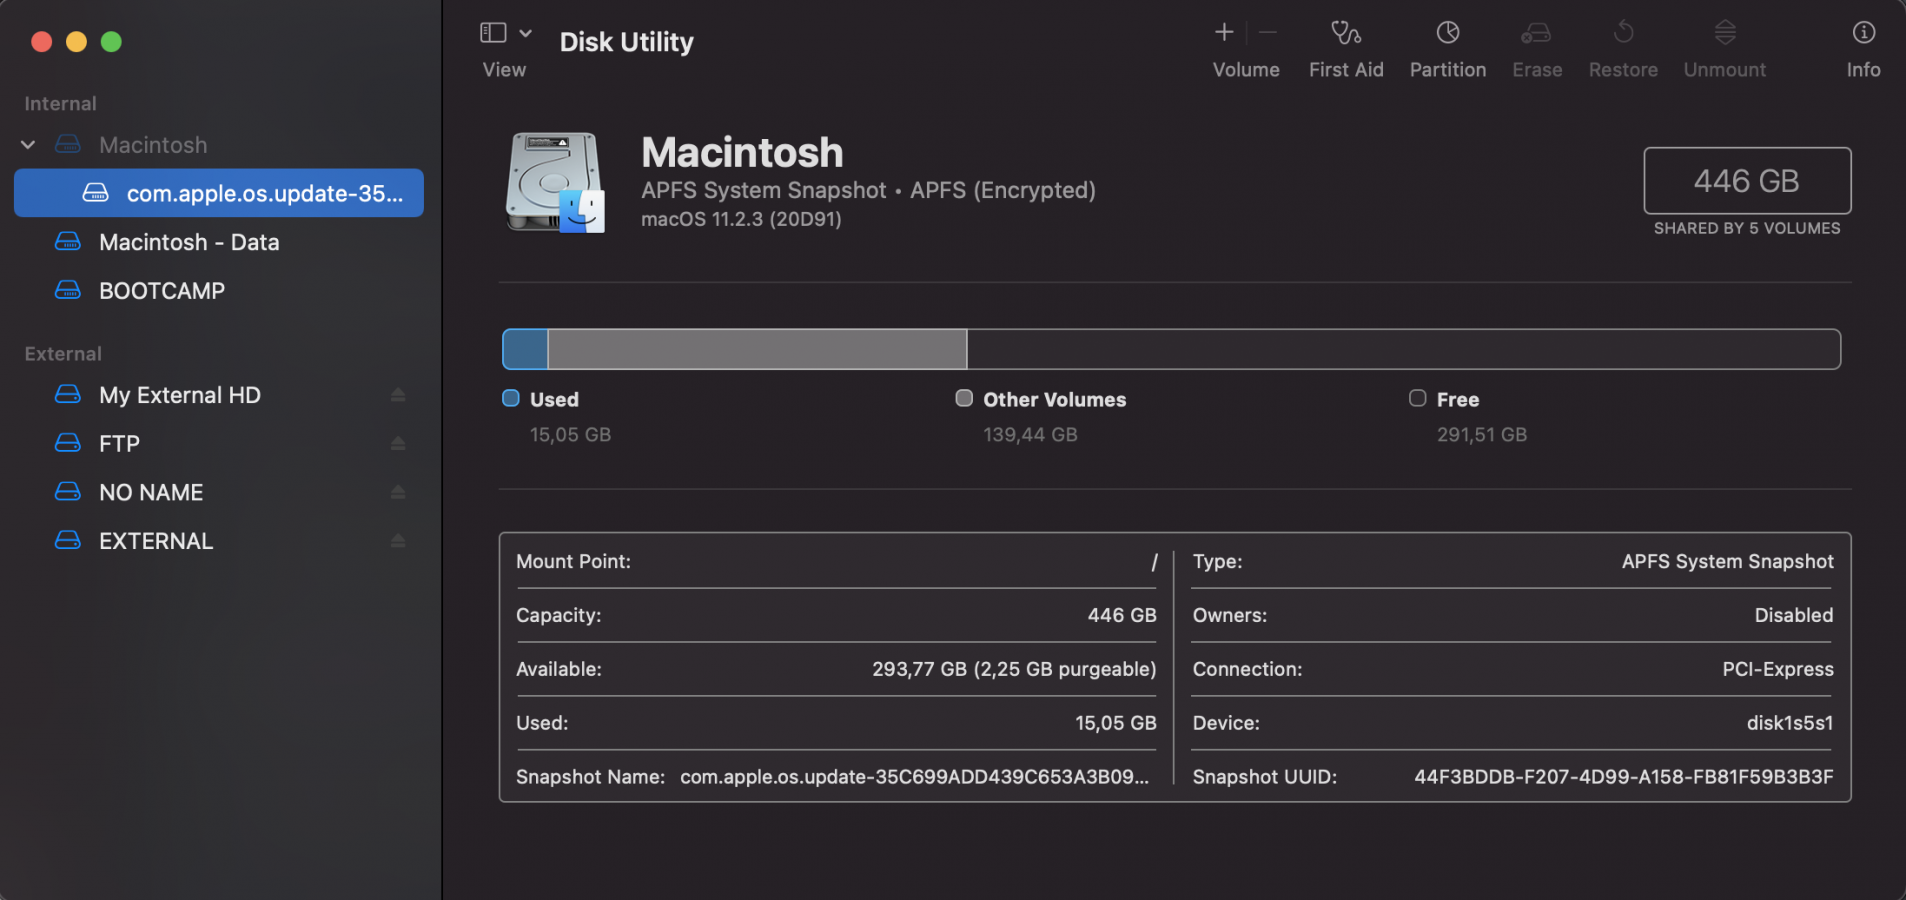Select the BOOTCAMP volume
Image resolution: width=1906 pixels, height=900 pixels.
tap(161, 291)
